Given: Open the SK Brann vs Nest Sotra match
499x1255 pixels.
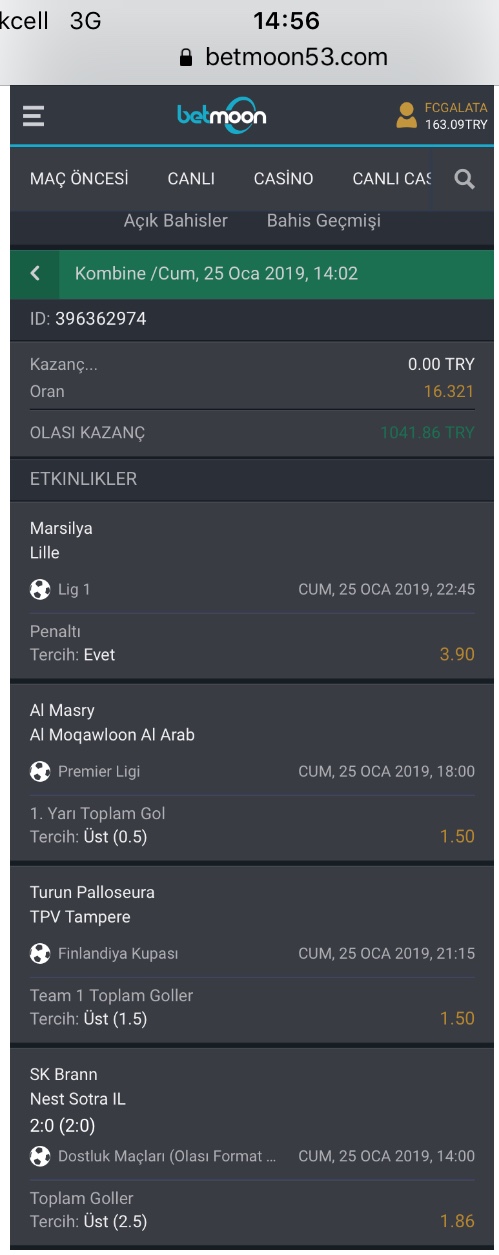Looking at the screenshot, I should tap(78, 1087).
